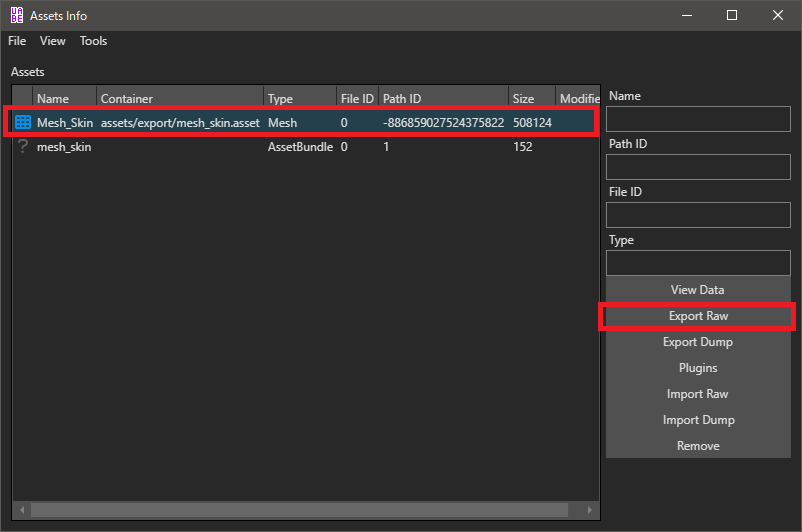This screenshot has height=532, width=802.
Task: Sort by the Type column header
Action: (x=300, y=98)
